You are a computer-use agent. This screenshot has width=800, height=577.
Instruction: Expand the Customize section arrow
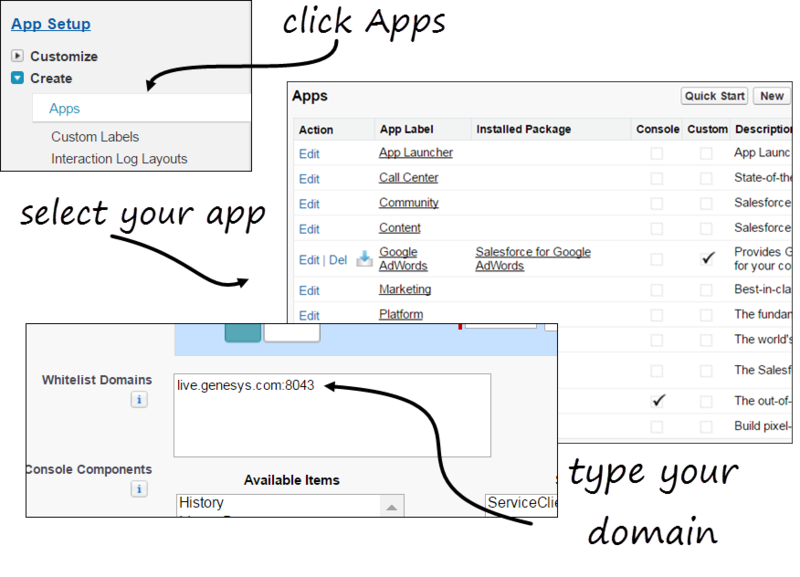(x=17, y=56)
